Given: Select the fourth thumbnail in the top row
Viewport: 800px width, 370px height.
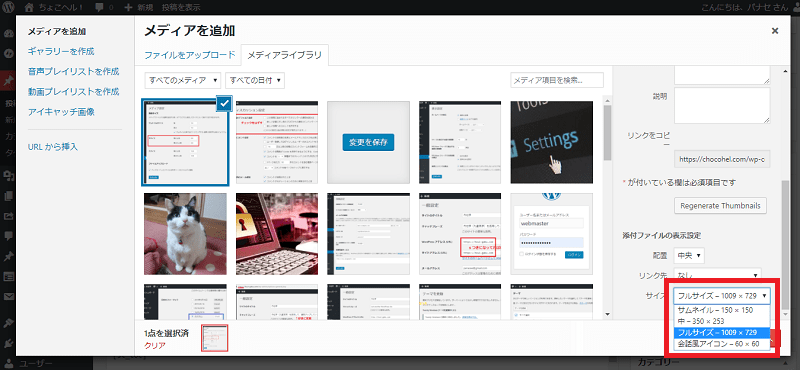Looking at the screenshot, I should pyautogui.click(x=460, y=142).
